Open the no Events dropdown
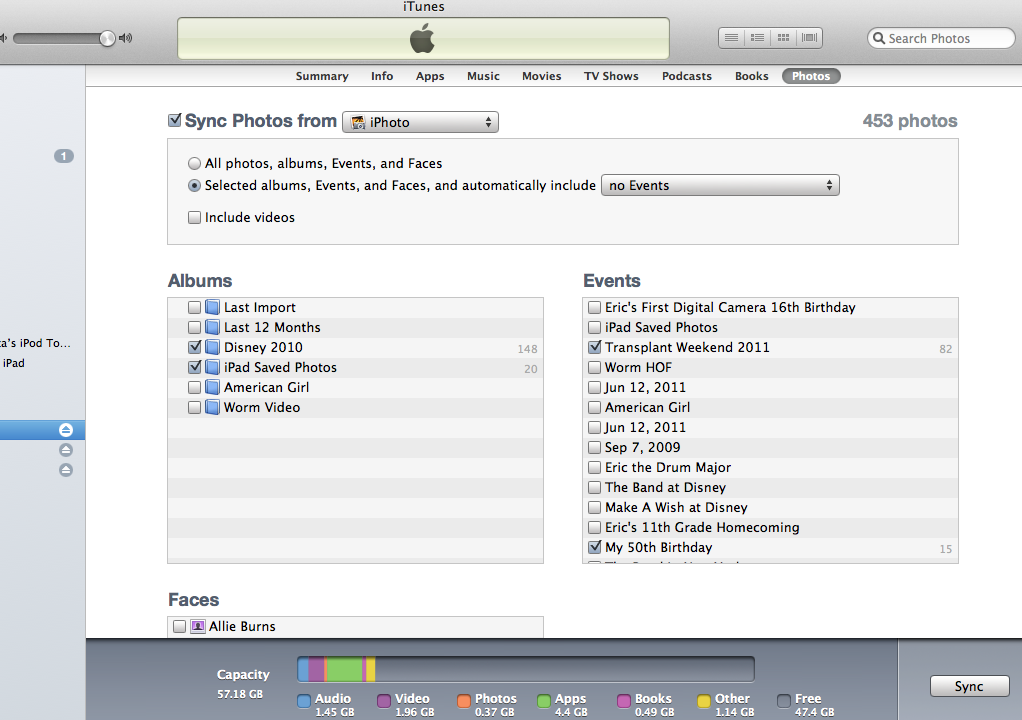The height and width of the screenshot is (720, 1022). (x=720, y=186)
